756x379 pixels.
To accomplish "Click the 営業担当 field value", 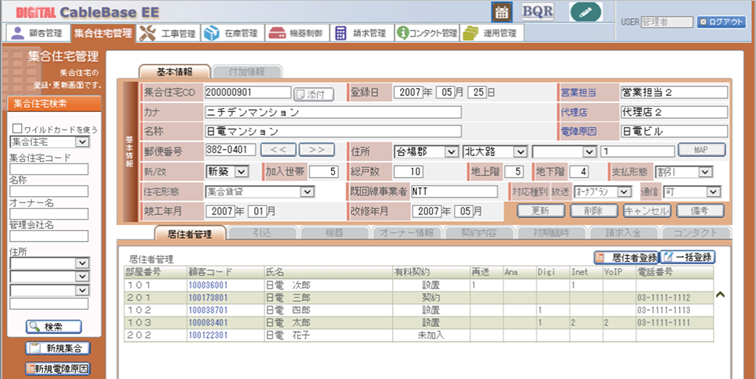I will pos(674,92).
